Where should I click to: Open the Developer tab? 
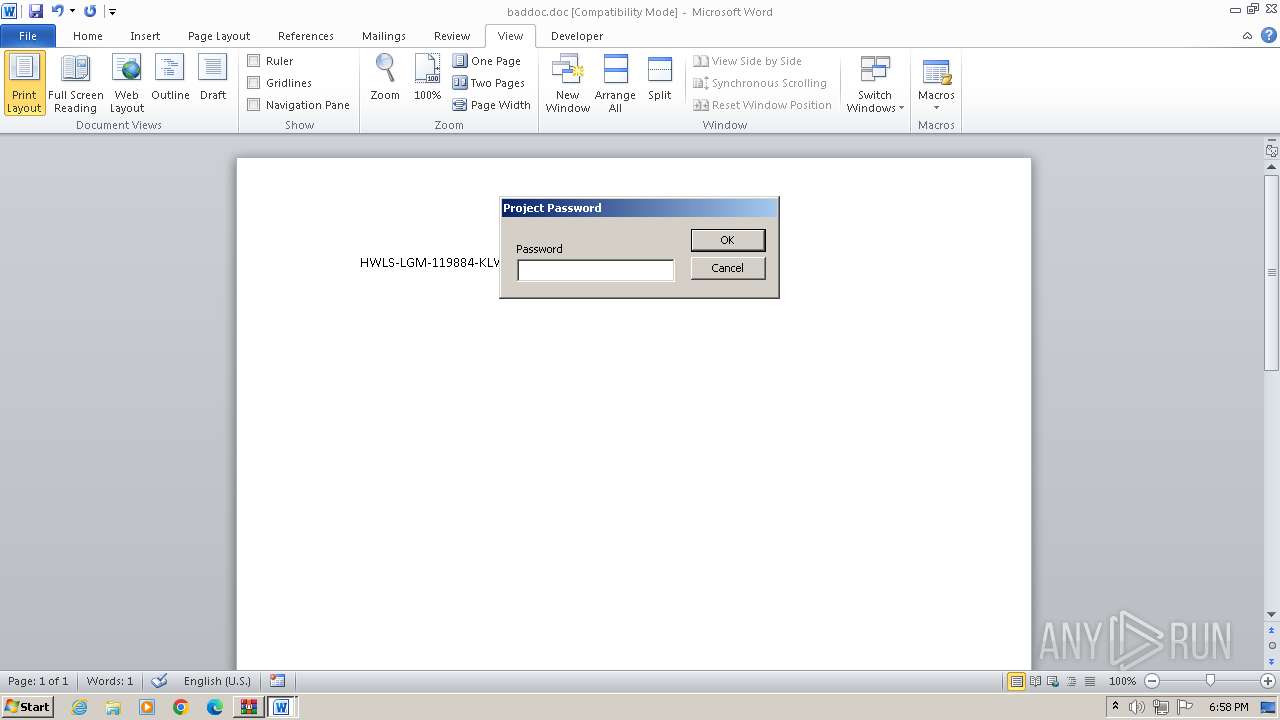(577, 35)
